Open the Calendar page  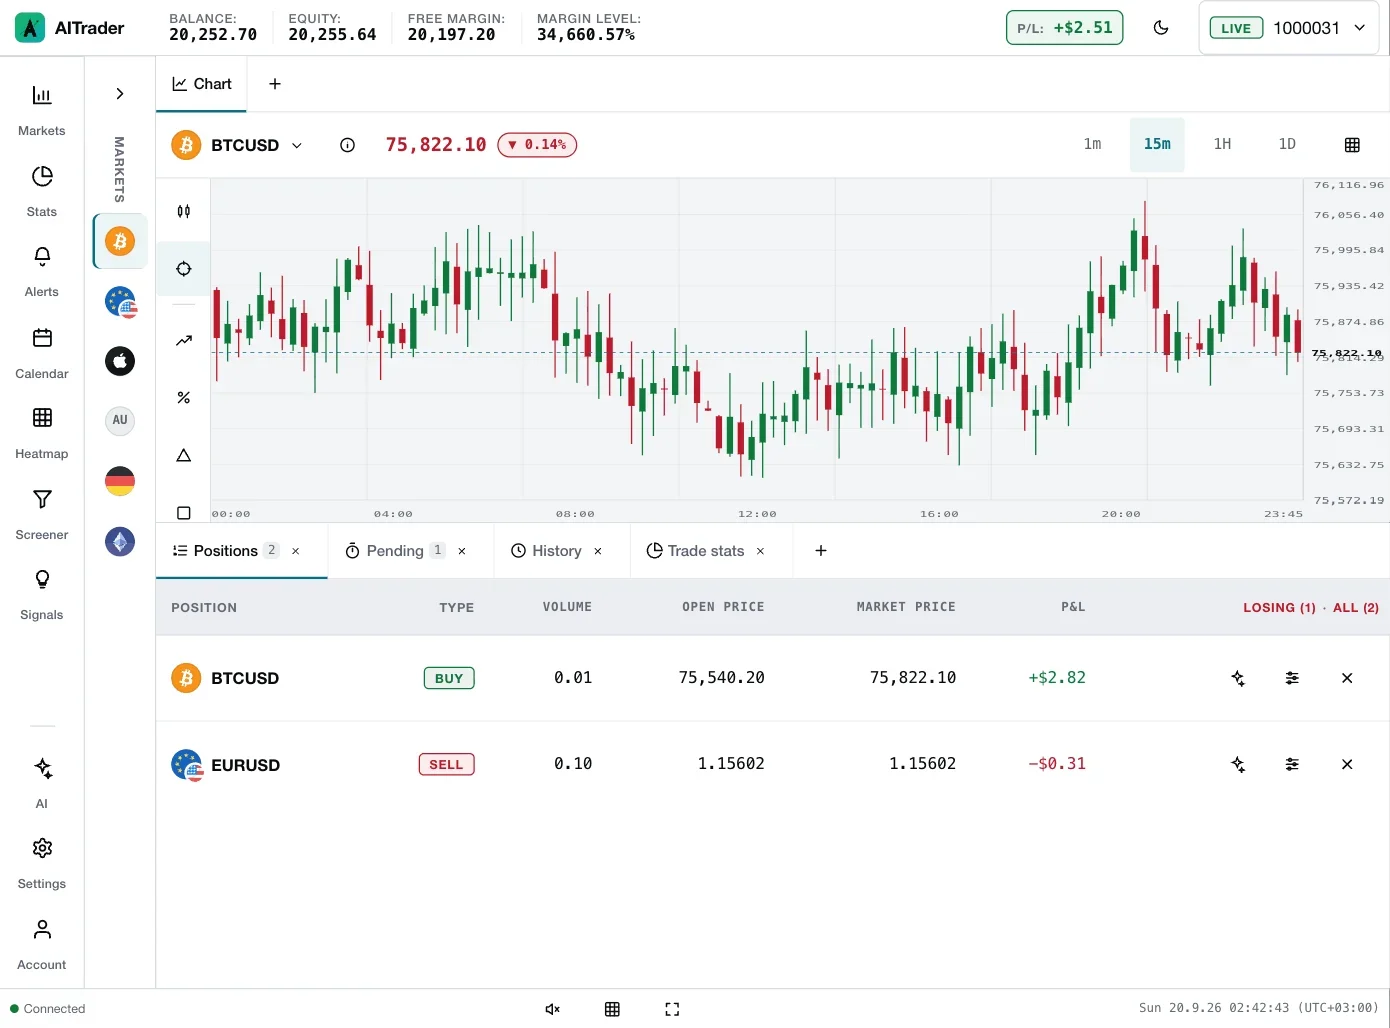tap(42, 353)
